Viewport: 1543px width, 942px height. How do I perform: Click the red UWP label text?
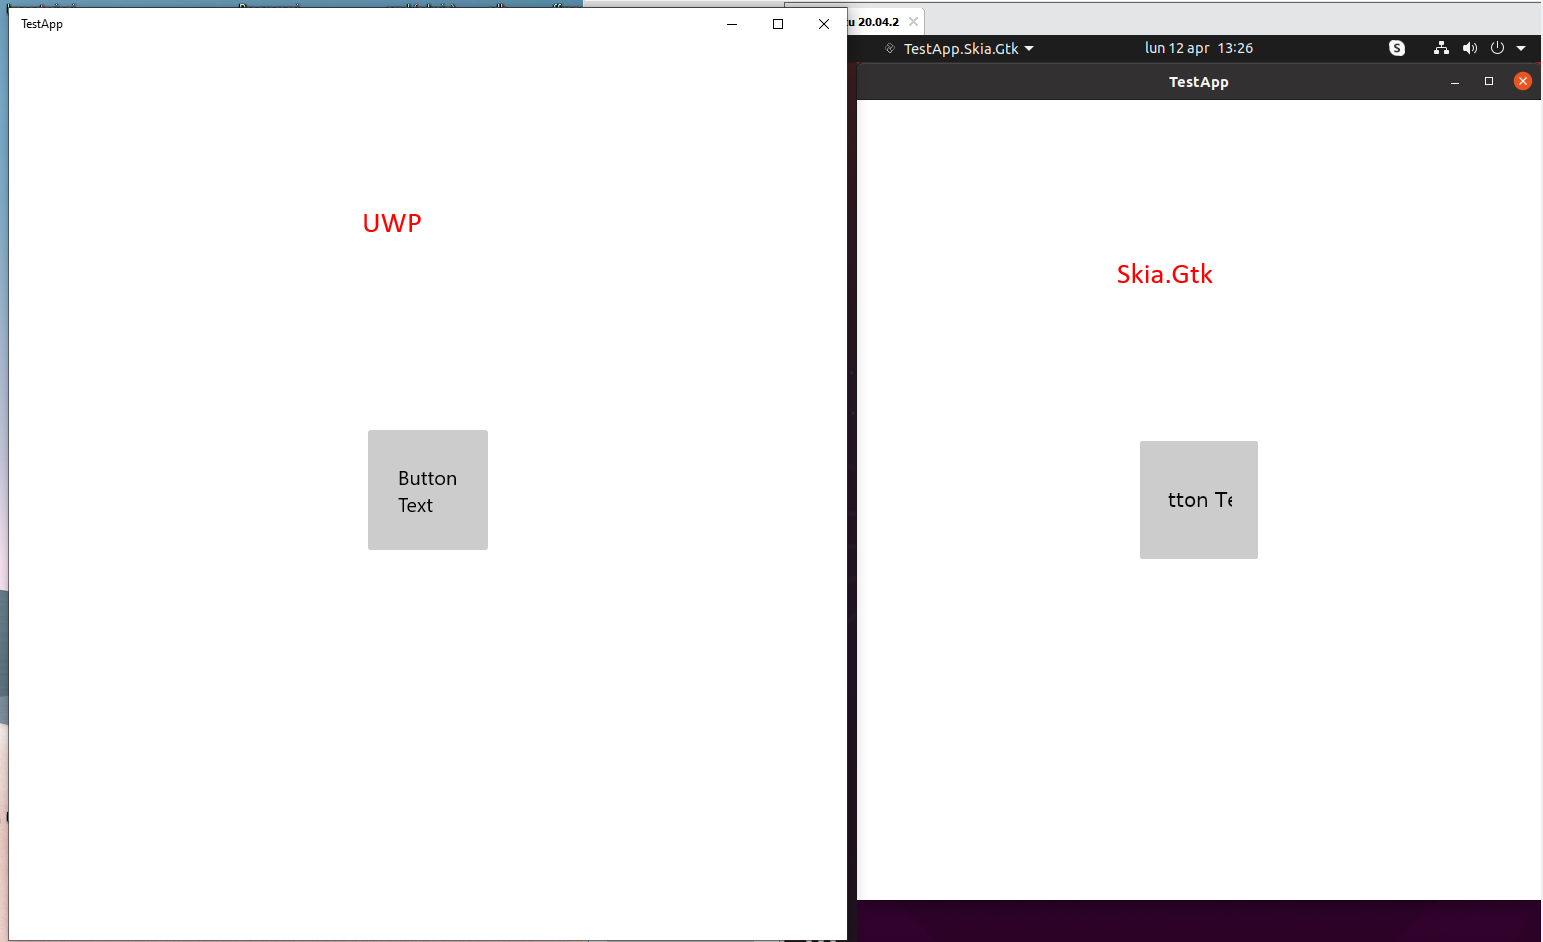392,223
